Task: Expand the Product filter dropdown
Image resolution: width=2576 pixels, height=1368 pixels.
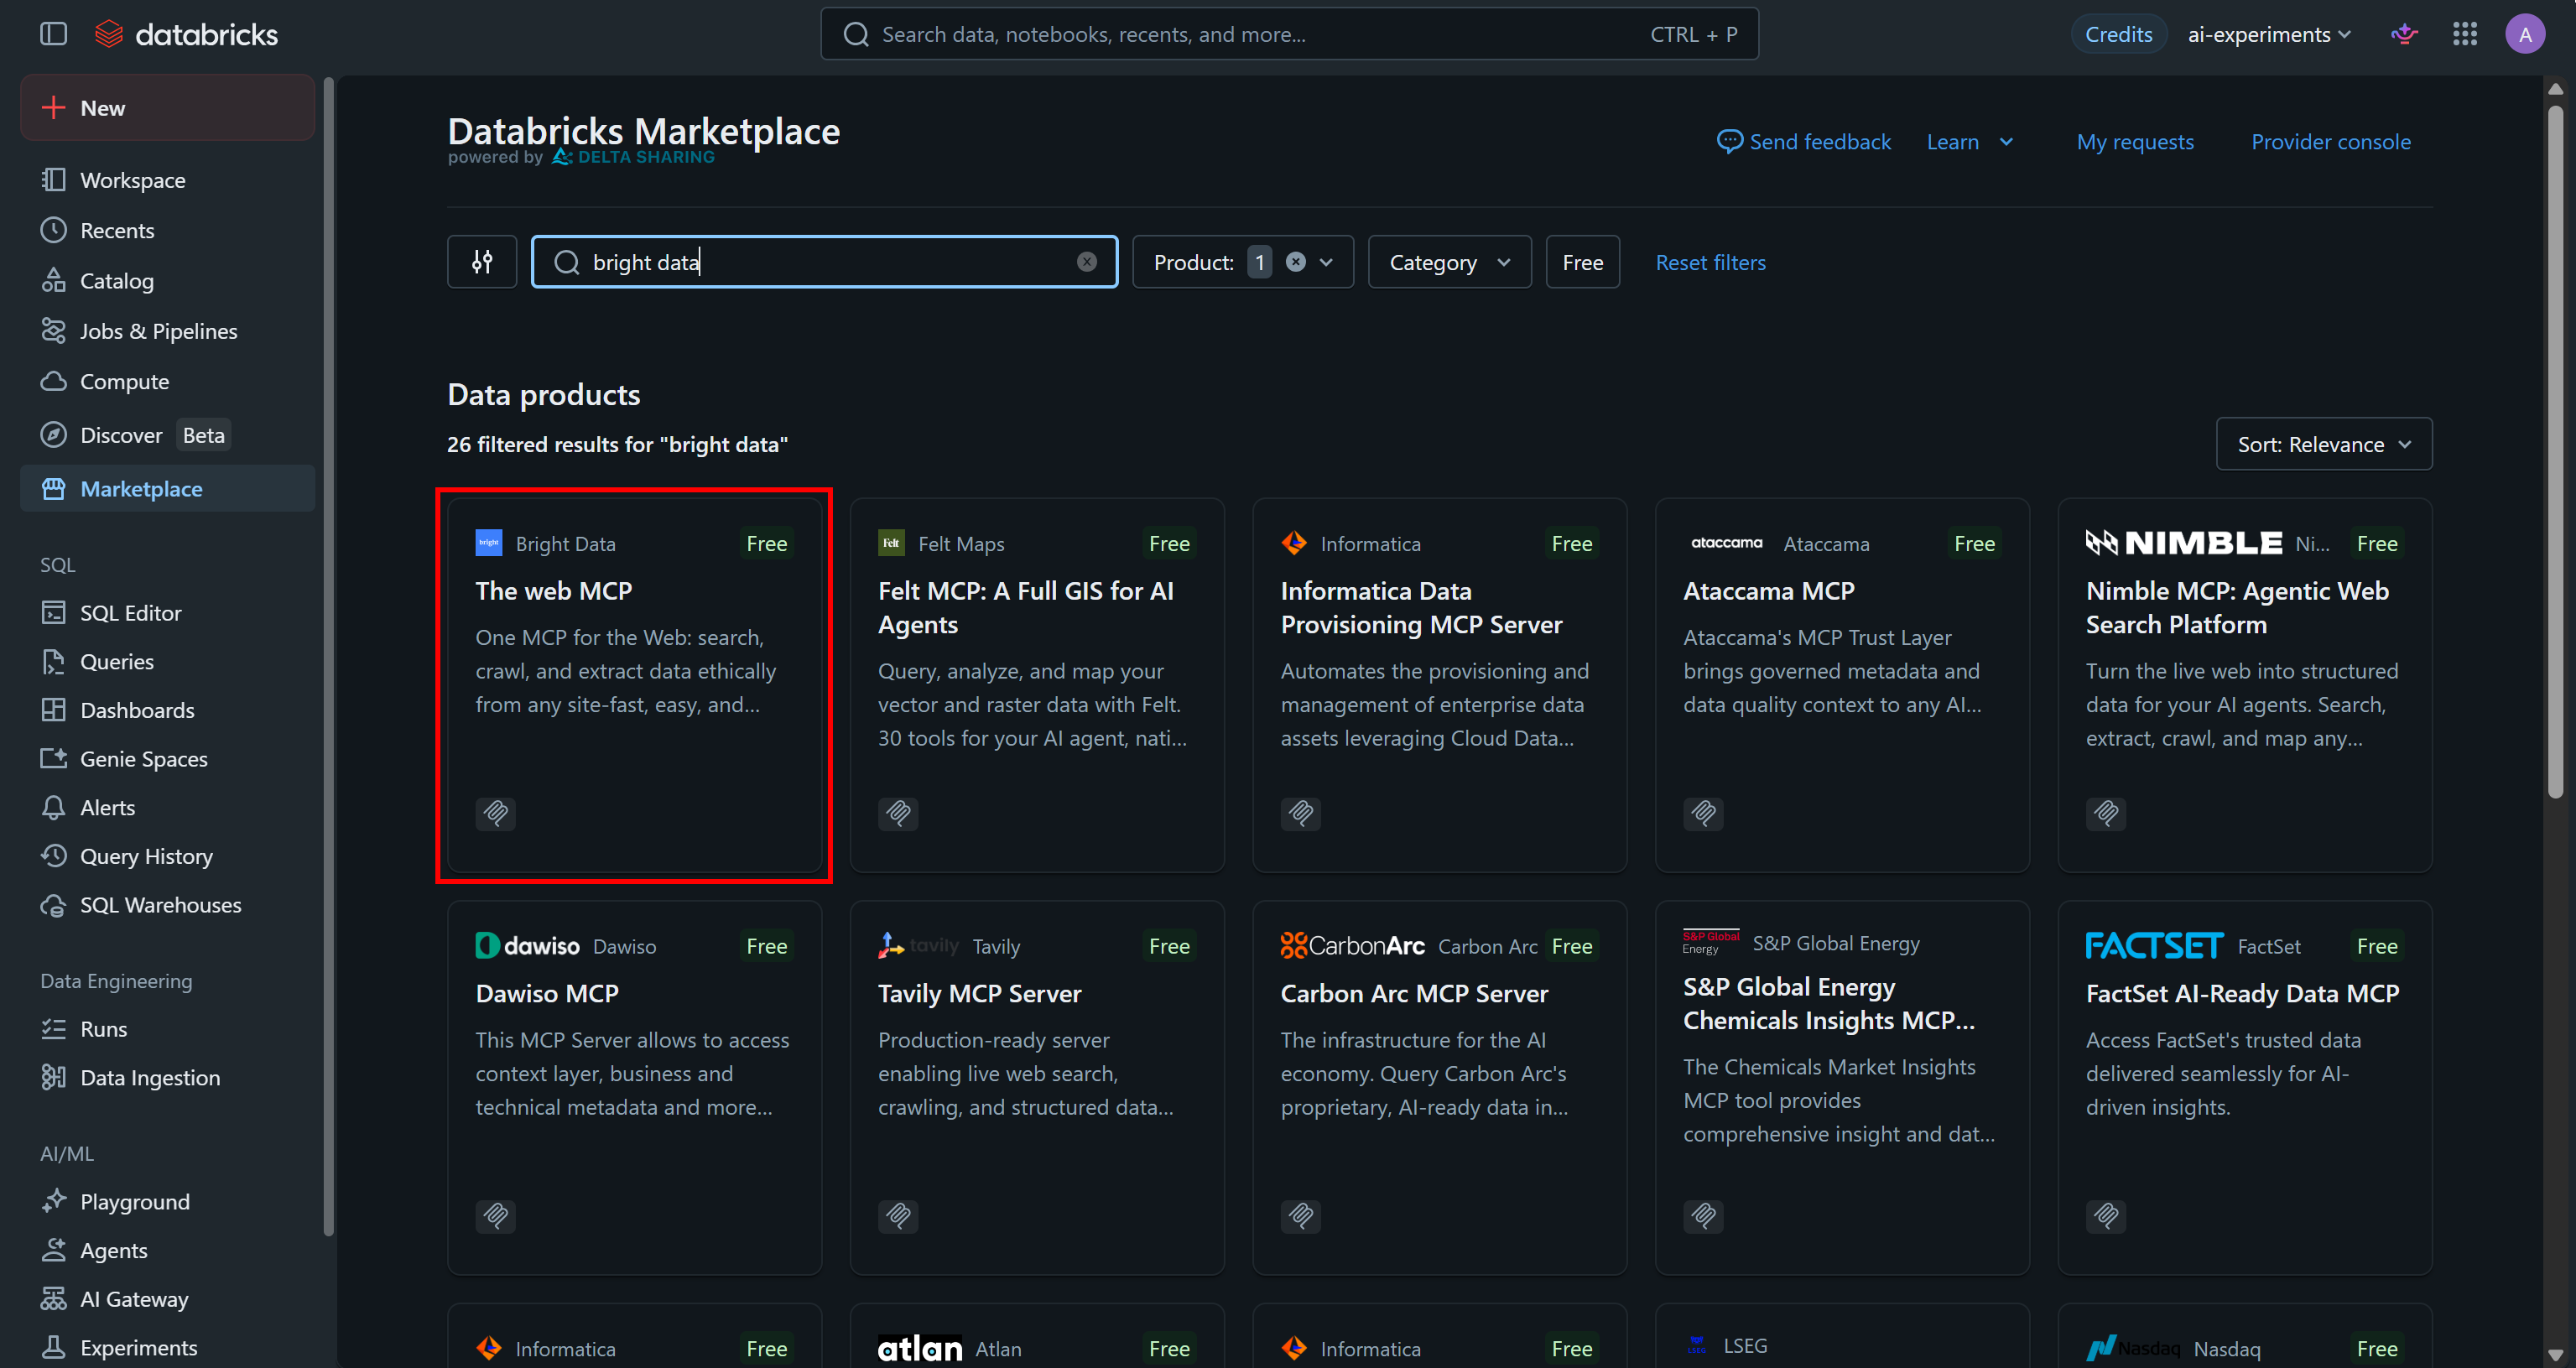Action: click(1327, 262)
